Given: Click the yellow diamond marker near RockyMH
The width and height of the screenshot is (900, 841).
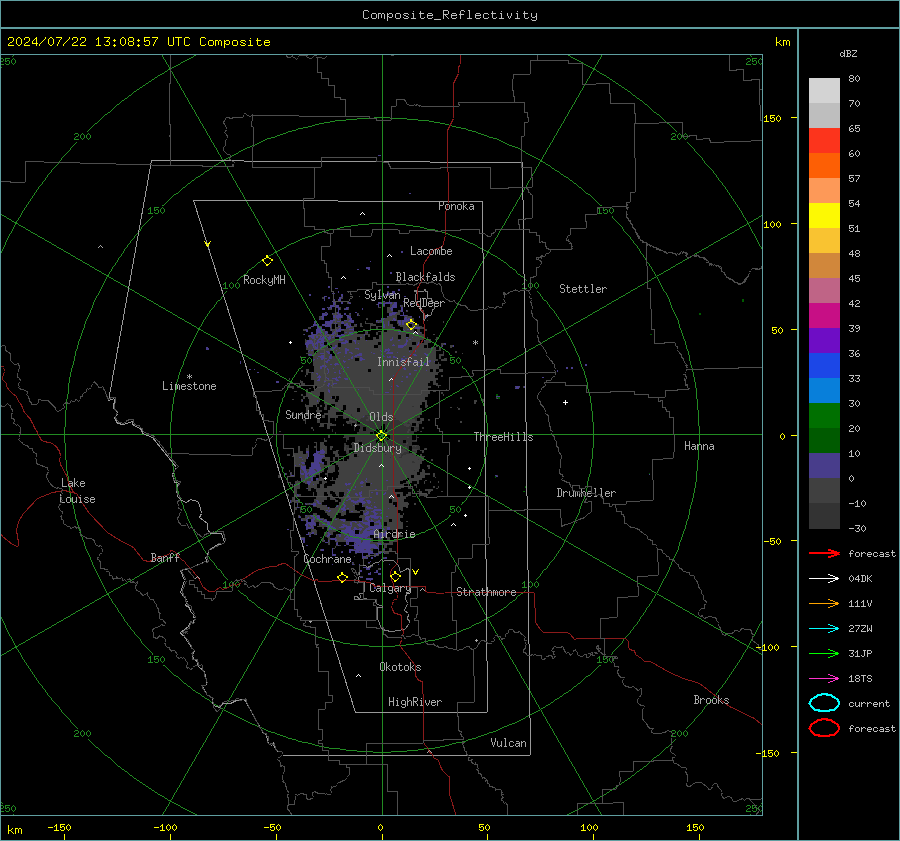Looking at the screenshot, I should tap(267, 261).
